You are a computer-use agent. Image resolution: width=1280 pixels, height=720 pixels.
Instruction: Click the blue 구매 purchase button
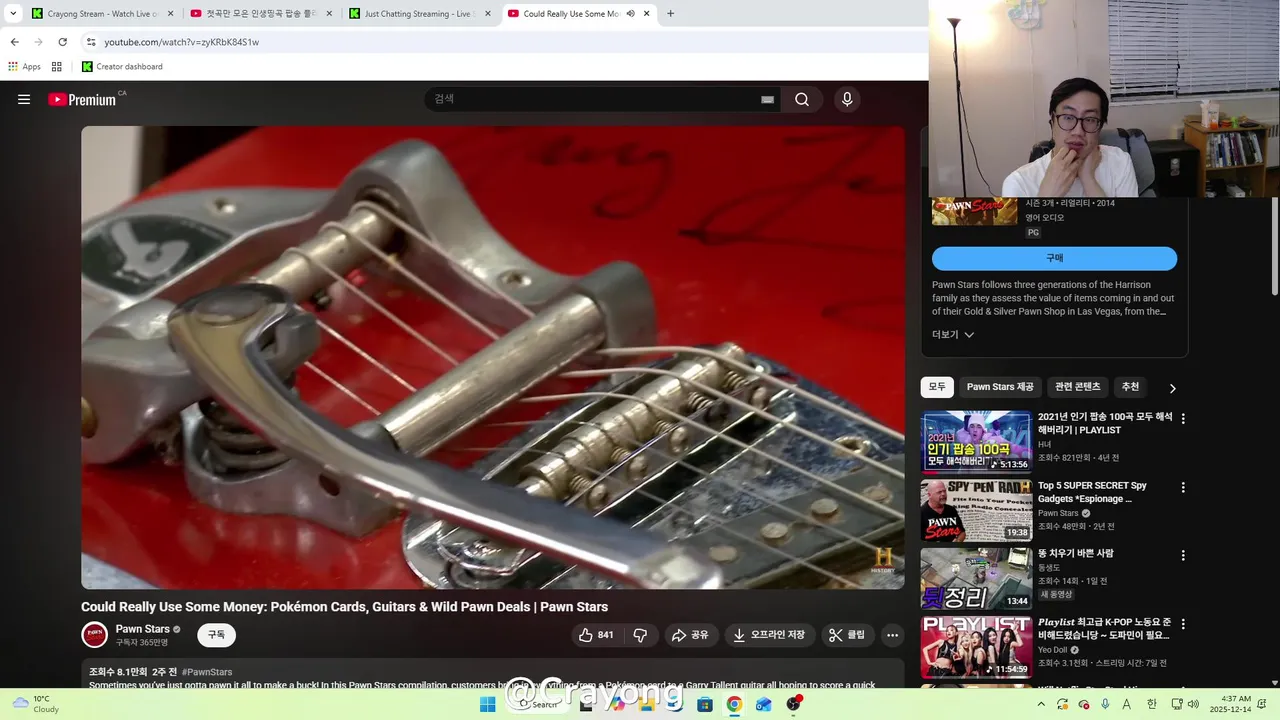click(1054, 258)
